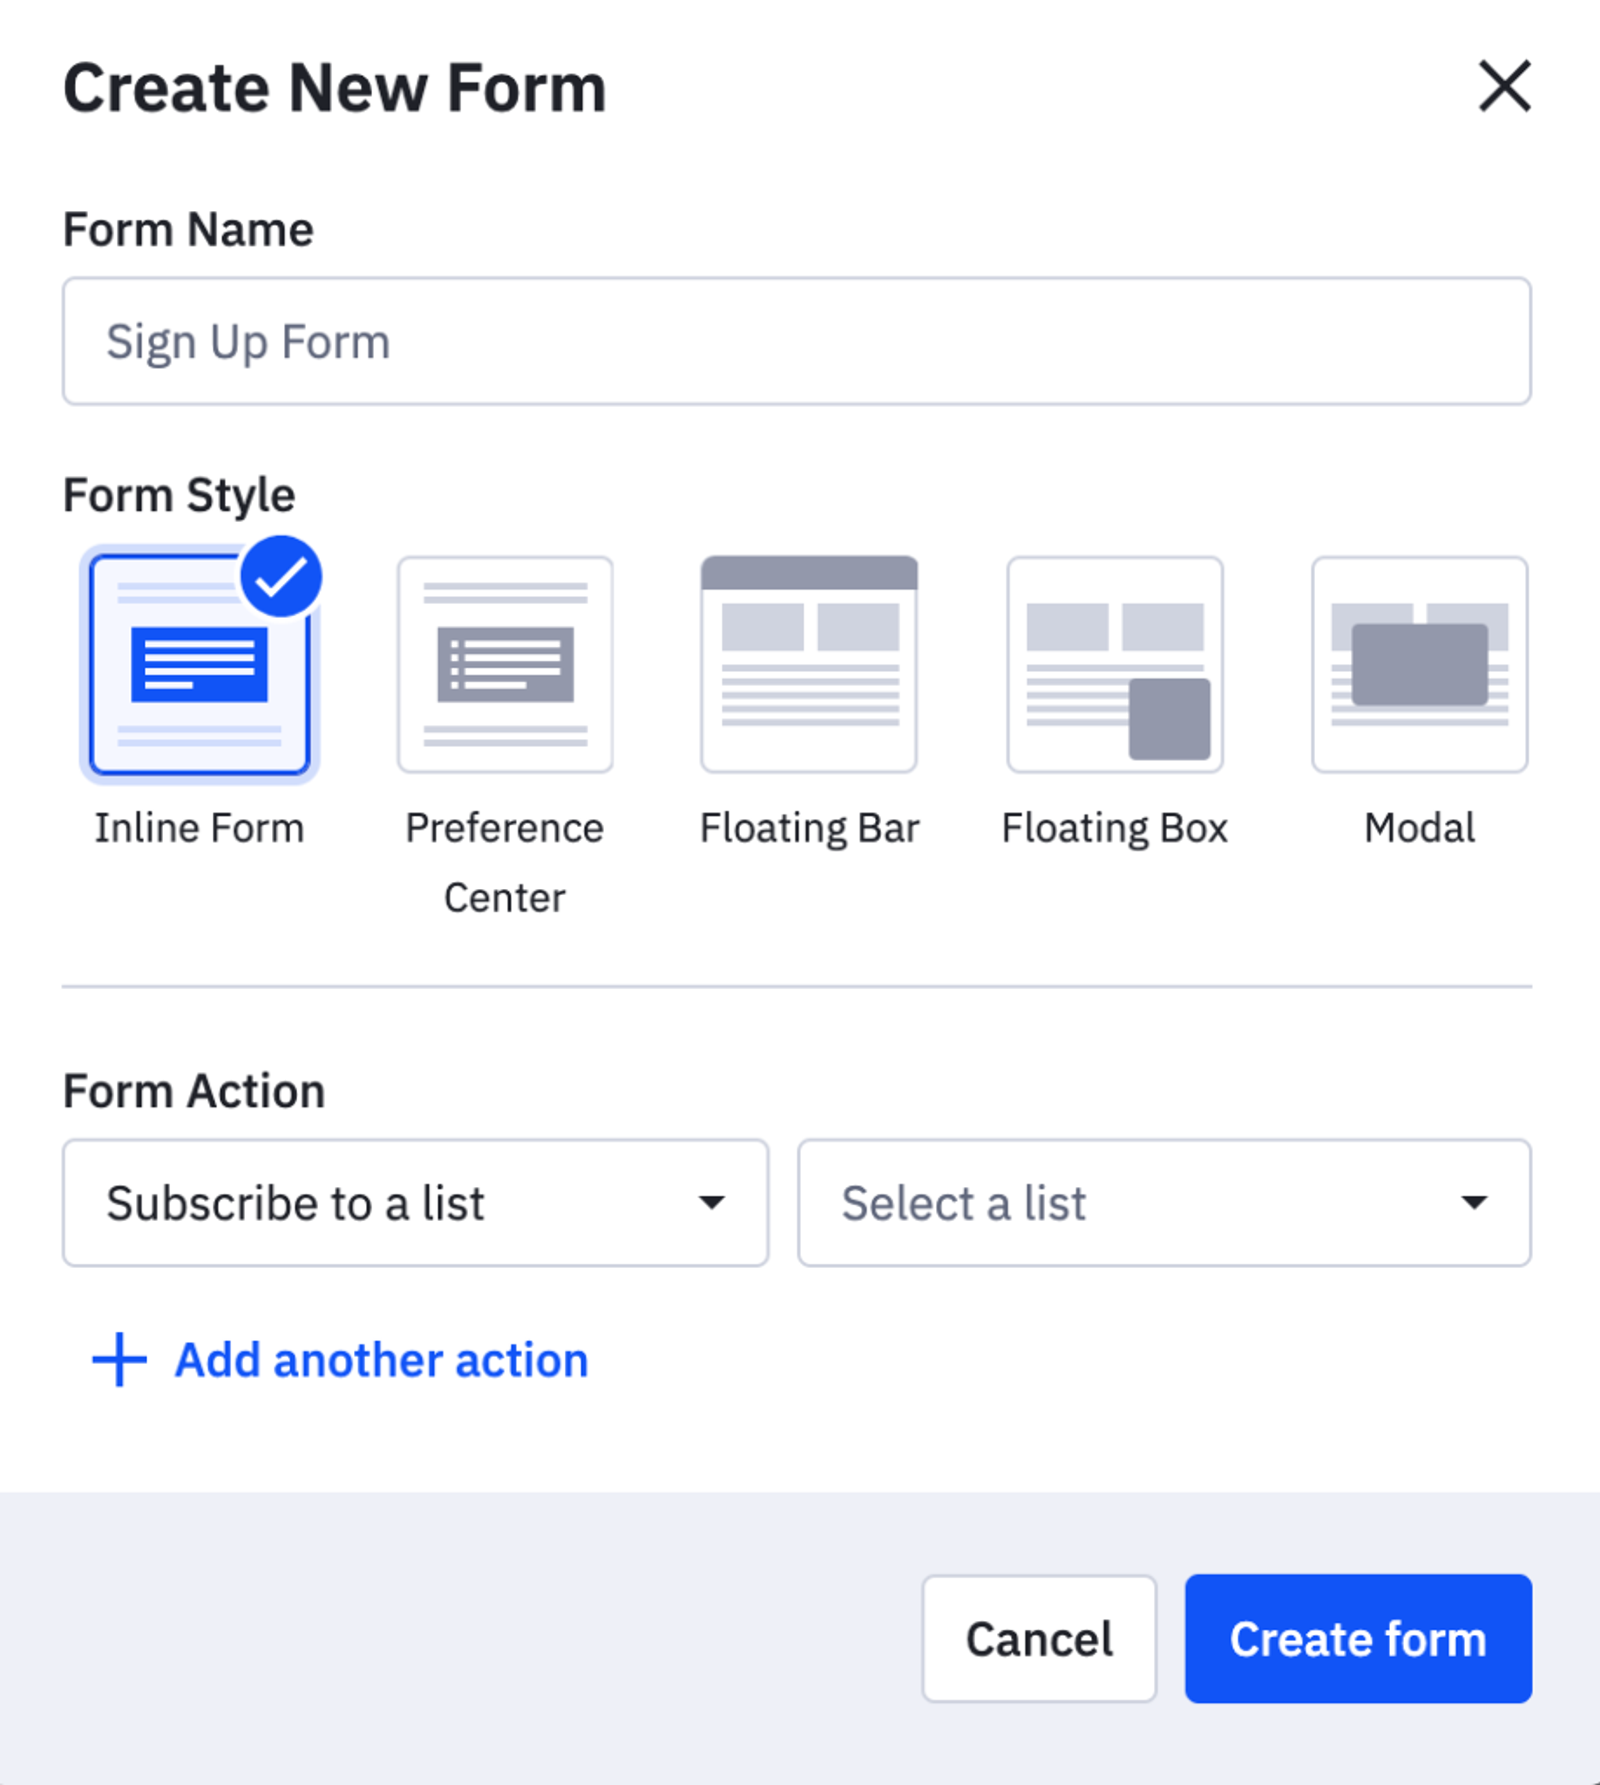This screenshot has height=1785, width=1600.
Task: Click the Create form button
Action: [x=1358, y=1639]
